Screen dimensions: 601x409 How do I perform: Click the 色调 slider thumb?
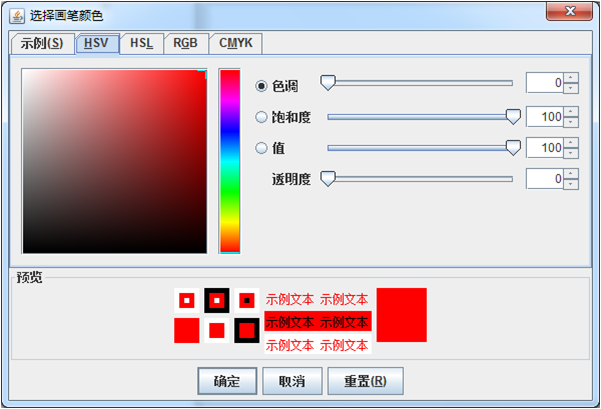click(x=328, y=83)
